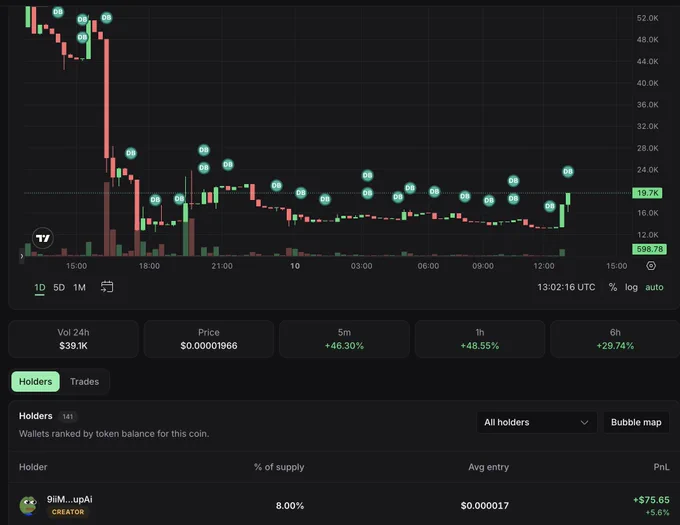Click the 19.7K current price label
This screenshot has width=680, height=525.
click(647, 193)
